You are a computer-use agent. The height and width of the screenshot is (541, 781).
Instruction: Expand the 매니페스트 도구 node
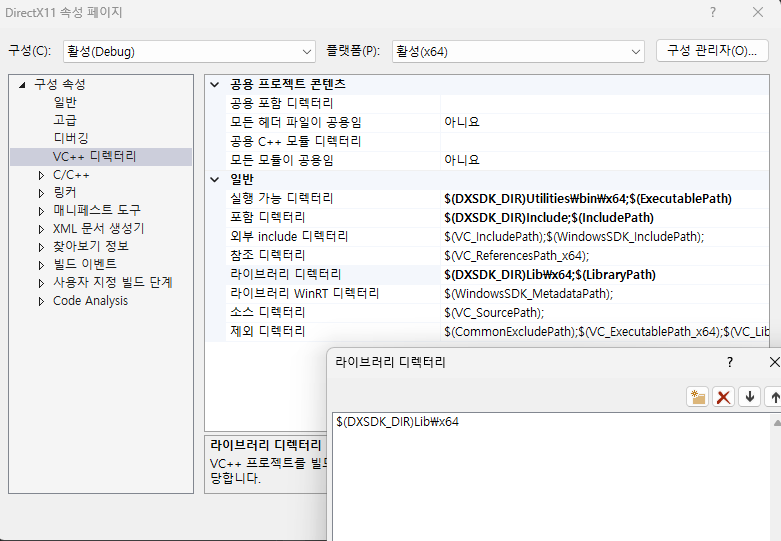coord(41,211)
